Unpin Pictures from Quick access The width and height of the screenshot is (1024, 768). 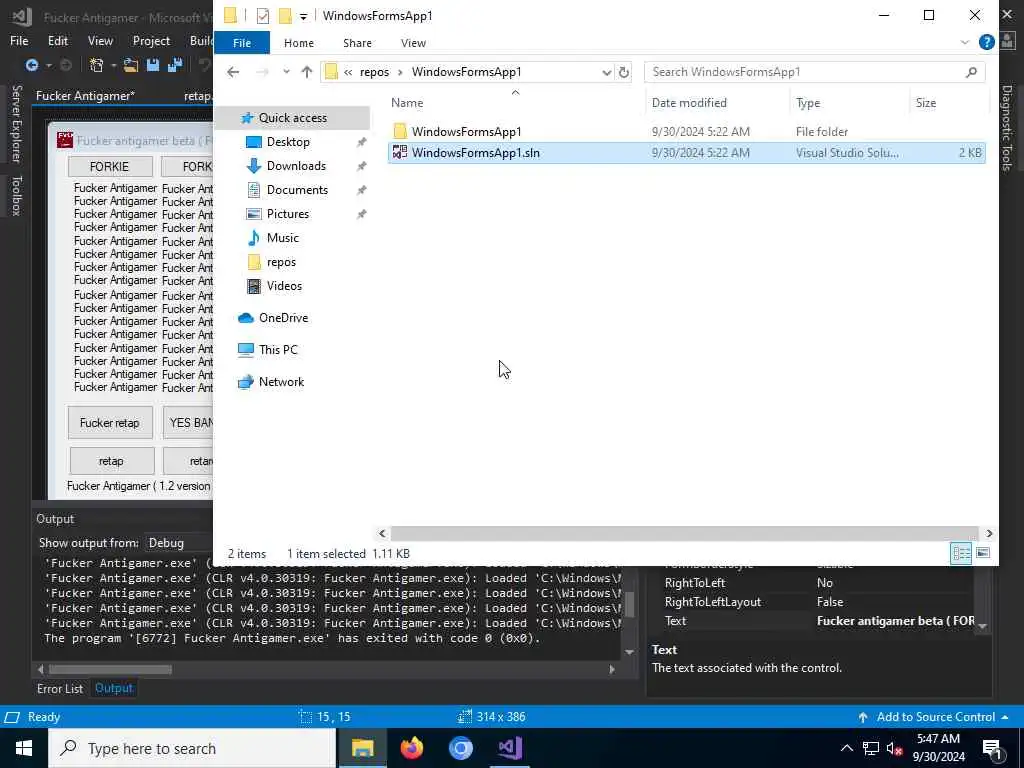coord(361,214)
